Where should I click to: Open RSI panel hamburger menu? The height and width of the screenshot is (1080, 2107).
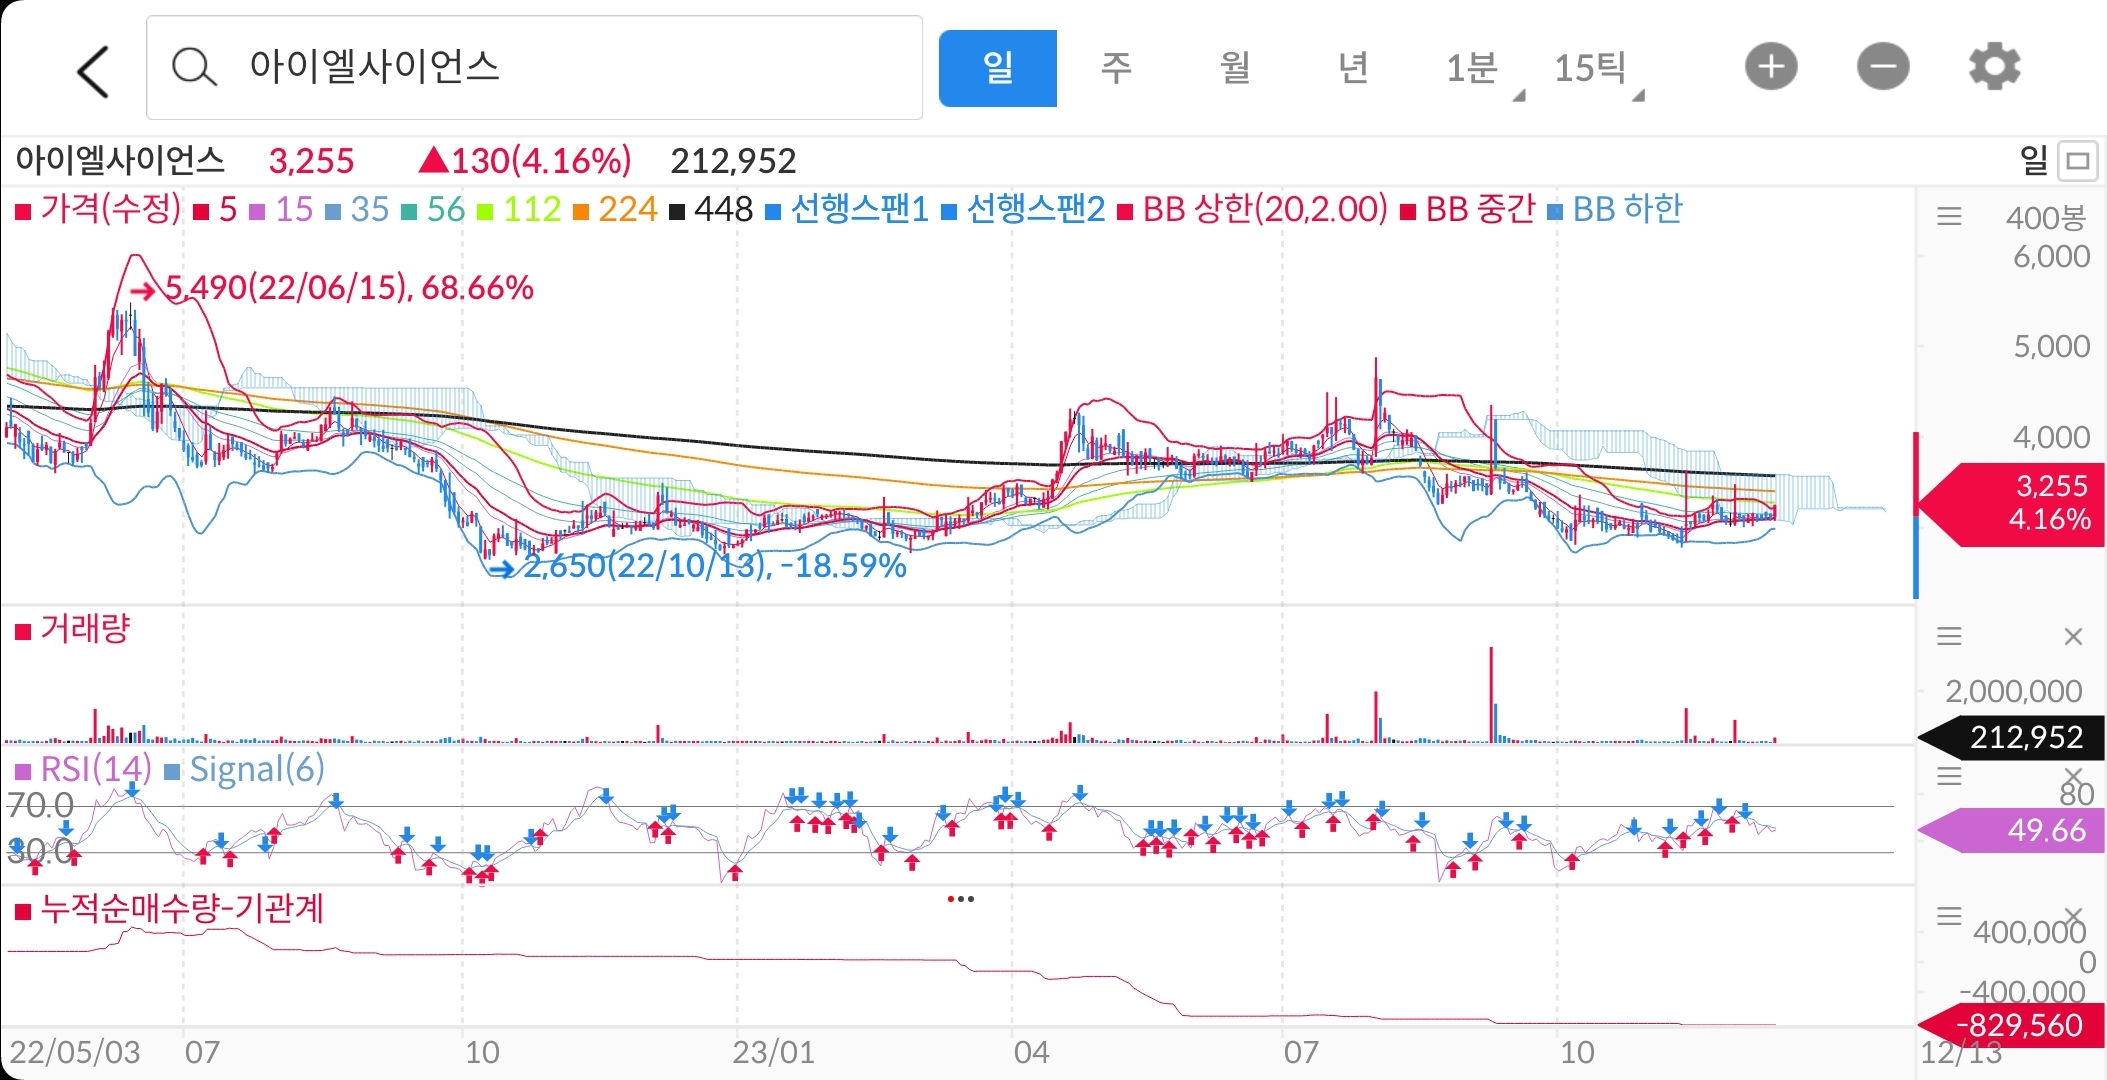click(x=1949, y=776)
